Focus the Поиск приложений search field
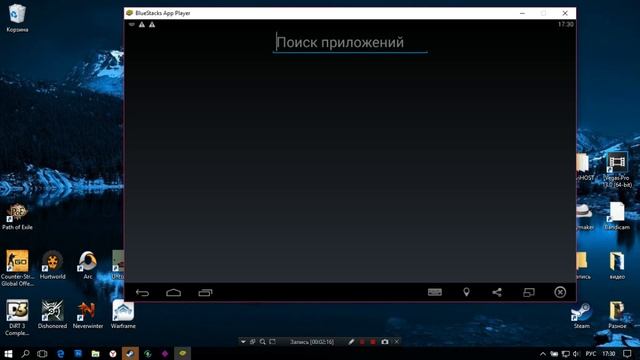Image resolution: width=640 pixels, height=360 pixels. click(x=350, y=43)
